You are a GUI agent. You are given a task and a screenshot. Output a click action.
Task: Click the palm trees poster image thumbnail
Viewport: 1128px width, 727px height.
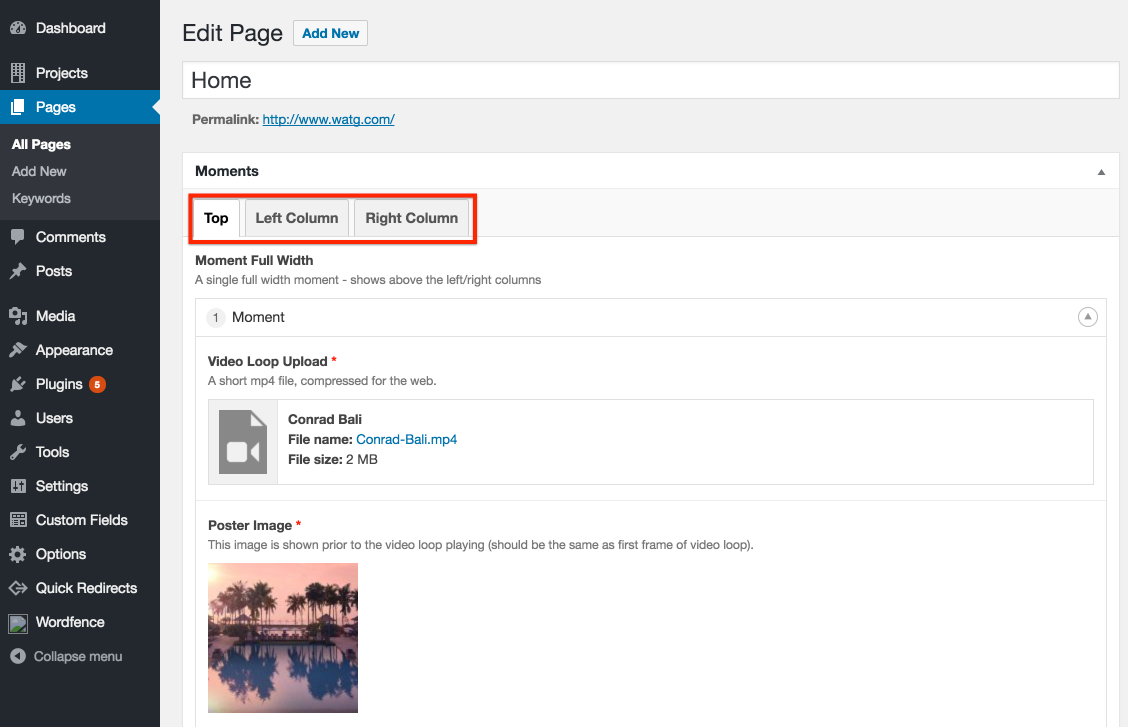pyautogui.click(x=283, y=638)
